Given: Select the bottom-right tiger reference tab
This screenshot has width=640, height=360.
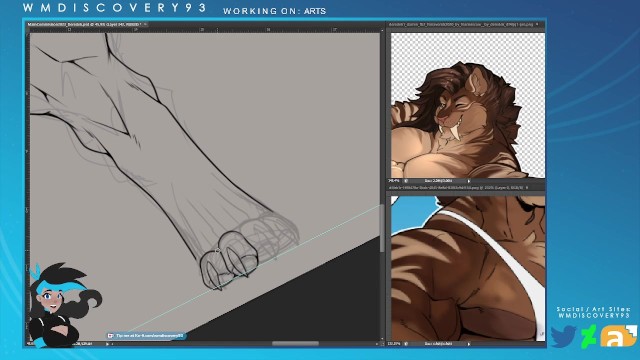Looking at the screenshot, I should pos(456,188).
